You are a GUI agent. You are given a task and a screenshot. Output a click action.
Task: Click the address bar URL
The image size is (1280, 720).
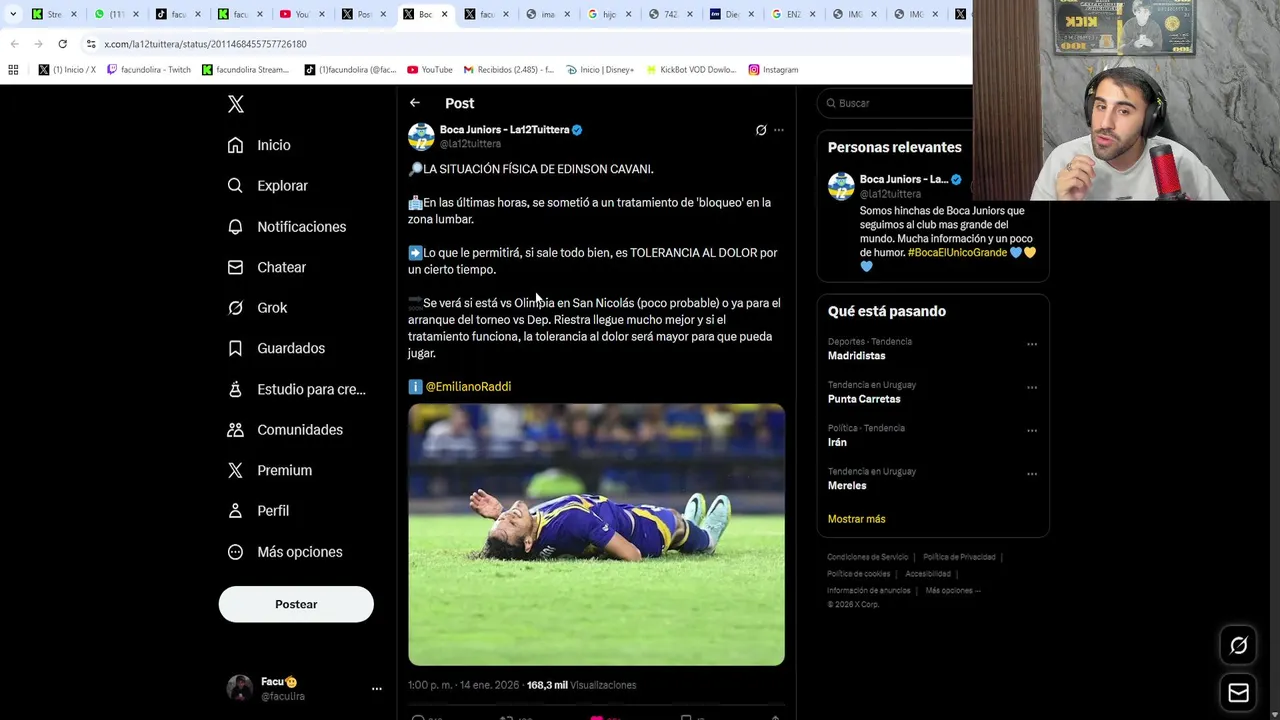(205, 44)
